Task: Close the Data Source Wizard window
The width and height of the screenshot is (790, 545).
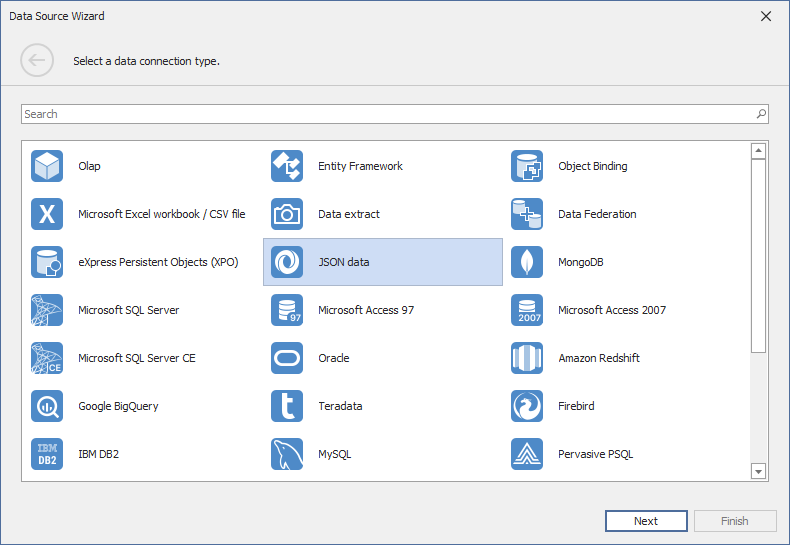Action: click(x=766, y=16)
